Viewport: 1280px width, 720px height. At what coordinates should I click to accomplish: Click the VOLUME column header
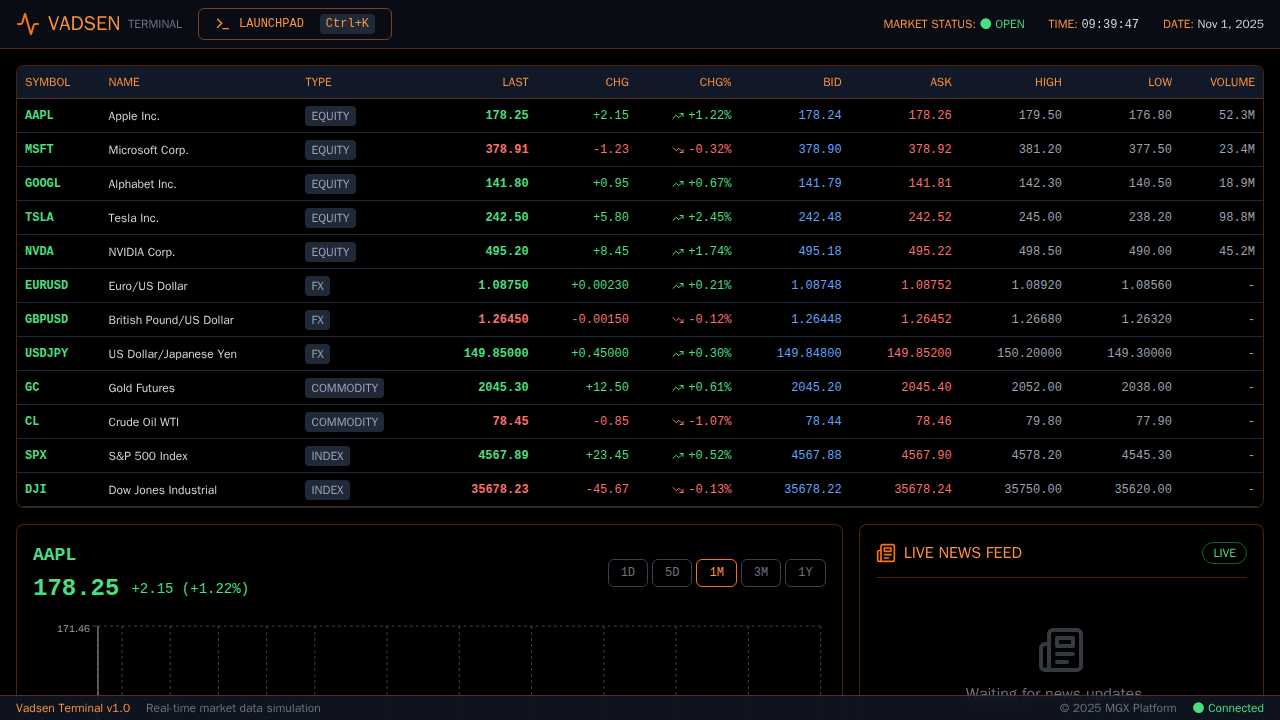pyautogui.click(x=1232, y=82)
